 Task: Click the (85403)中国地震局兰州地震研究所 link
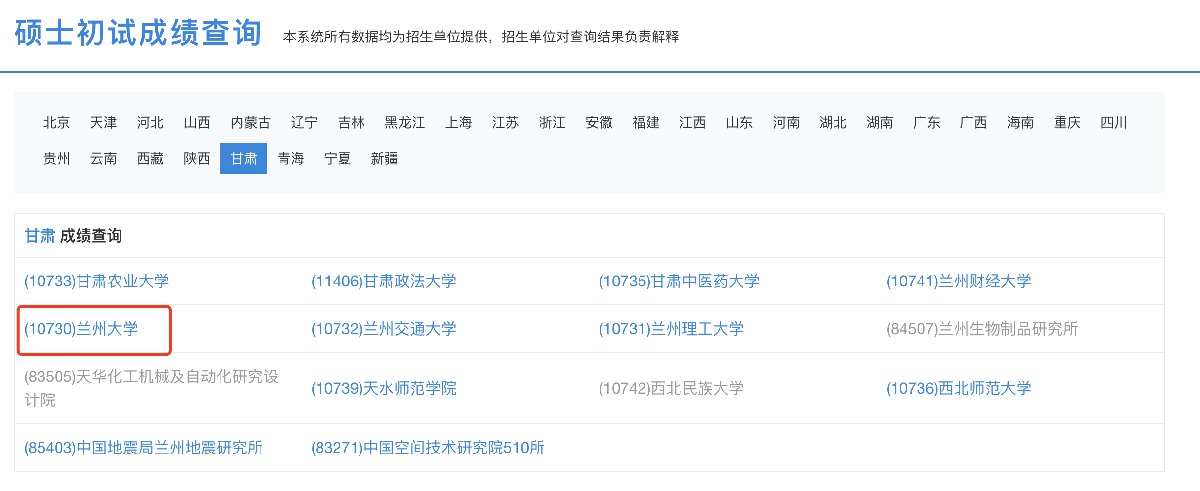click(143, 447)
